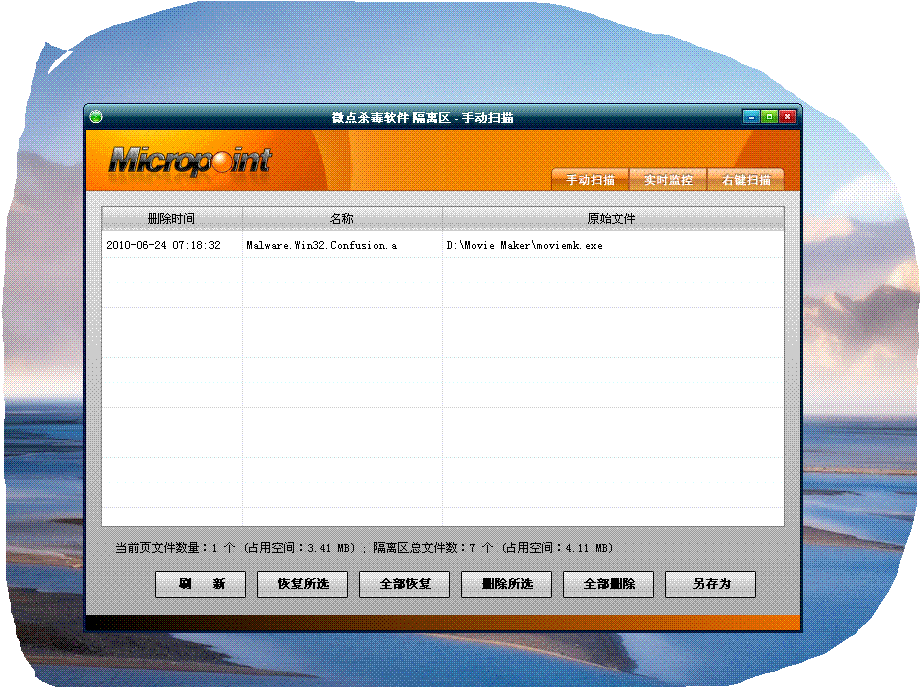Sort by the 名称 column header
This screenshot has height=689, width=922.
point(342,219)
